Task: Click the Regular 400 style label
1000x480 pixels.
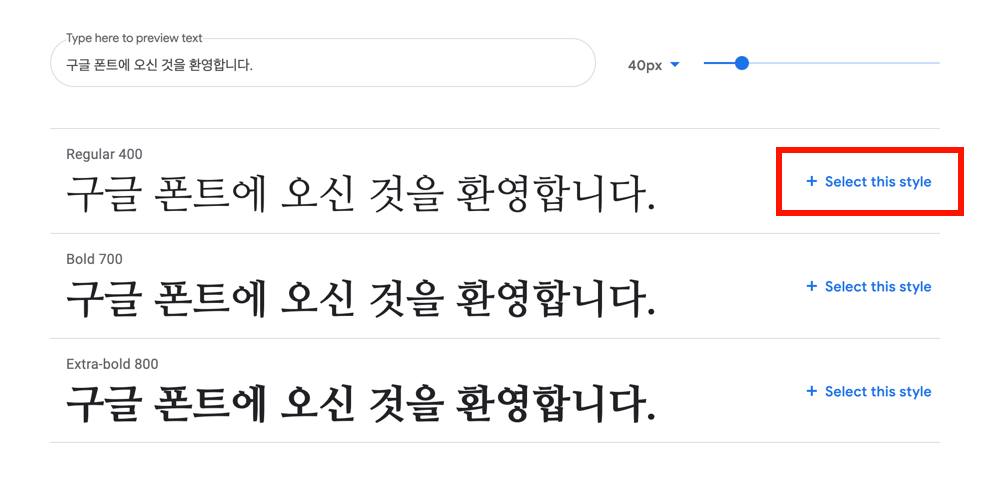Action: [x=104, y=154]
